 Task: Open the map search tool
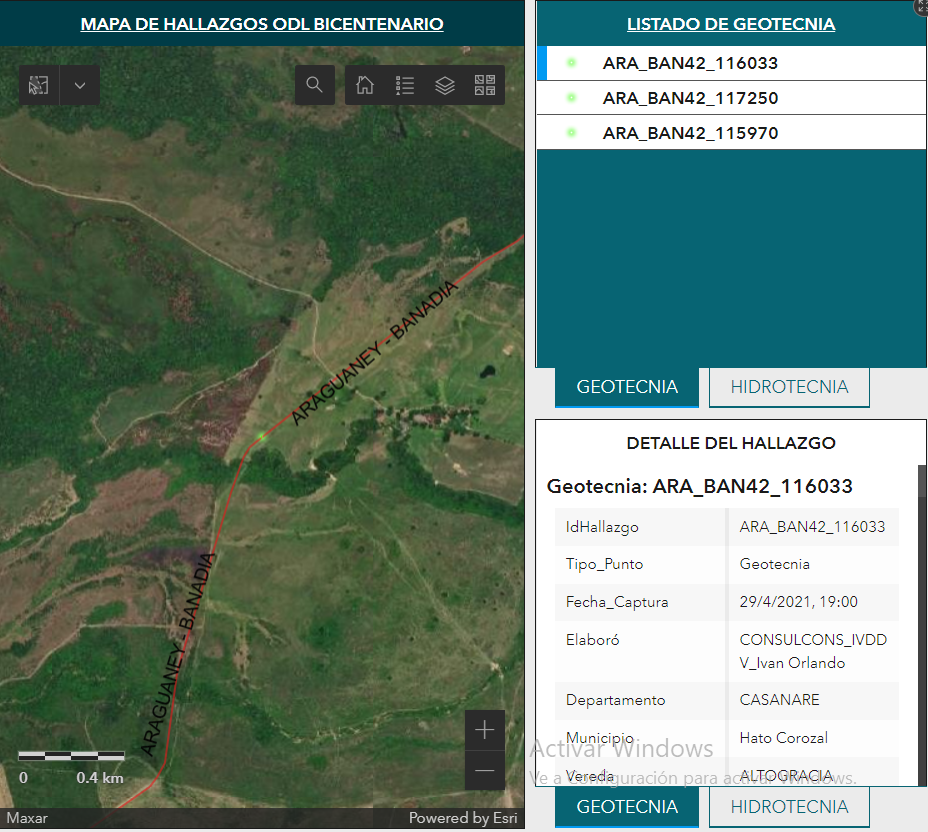[x=315, y=86]
